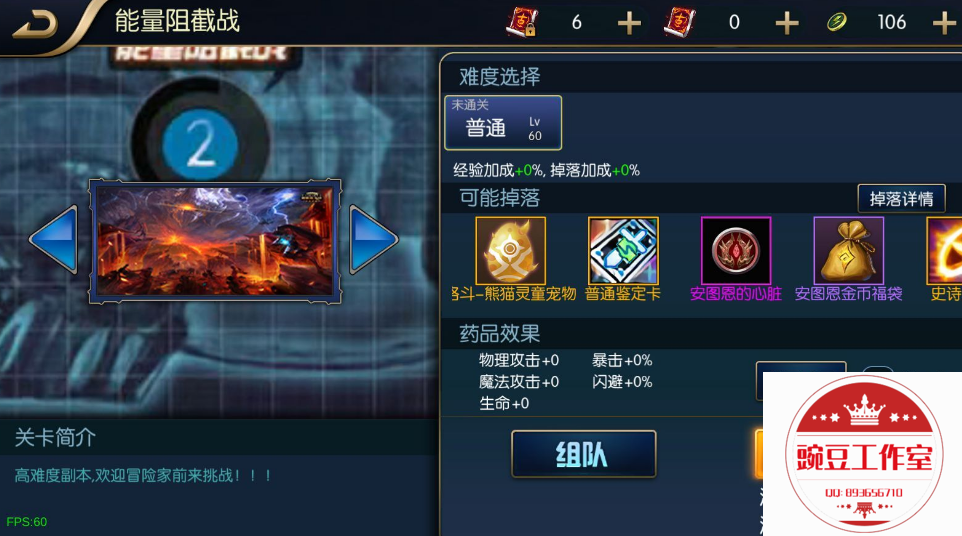Viewport: 962px width, 536px height.
Task: Add more locked red ticket items
Action: [x=629, y=23]
